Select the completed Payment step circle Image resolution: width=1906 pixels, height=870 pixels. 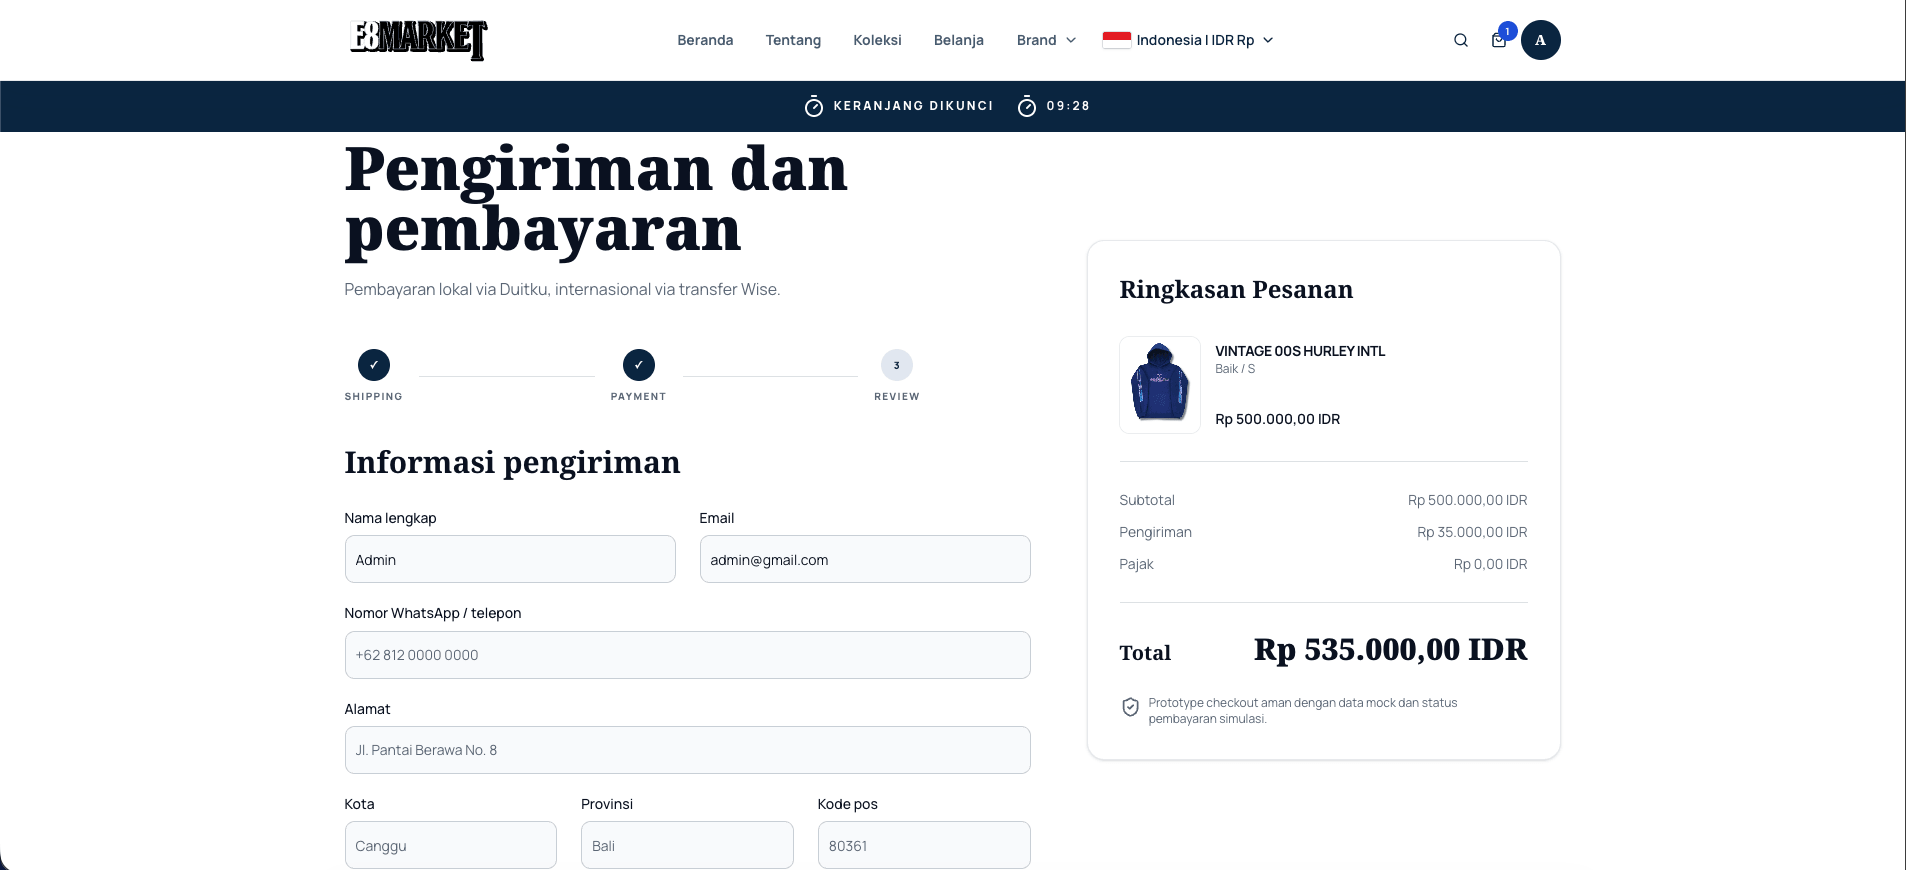pos(639,365)
